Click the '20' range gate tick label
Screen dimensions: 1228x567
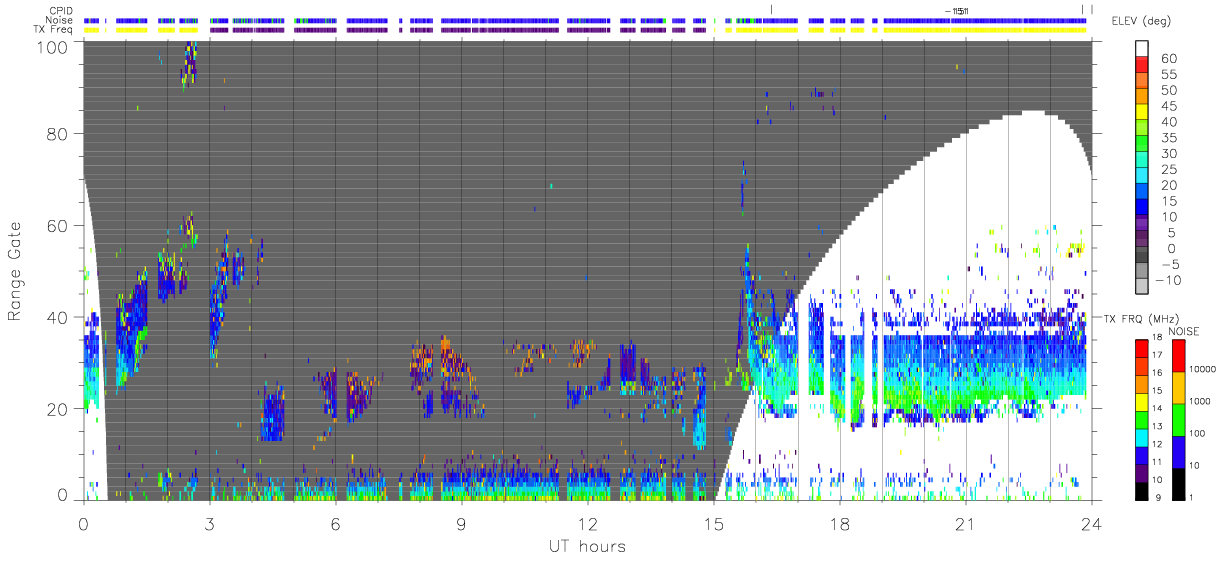[57, 409]
